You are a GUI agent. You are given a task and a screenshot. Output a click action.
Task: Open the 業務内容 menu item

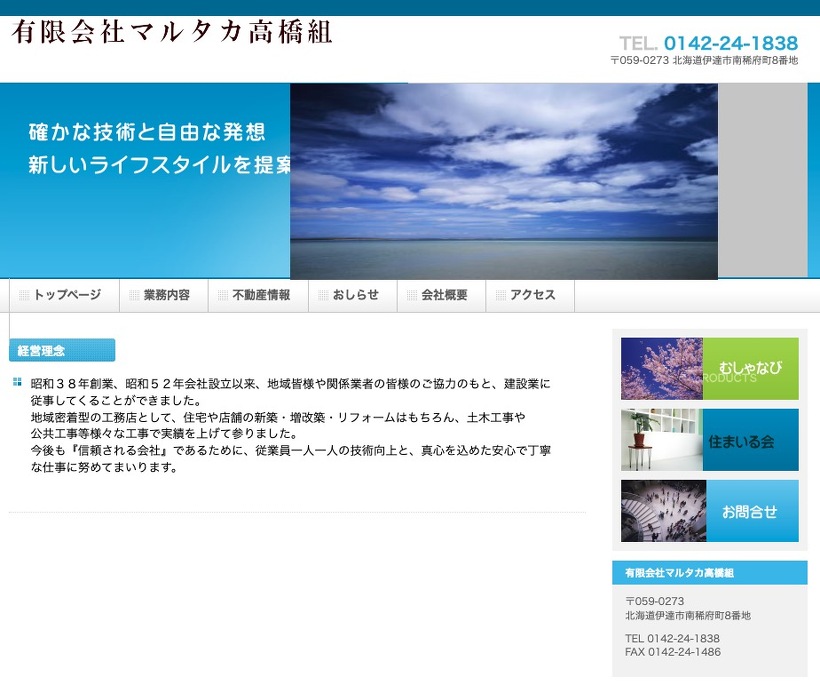[165, 296]
